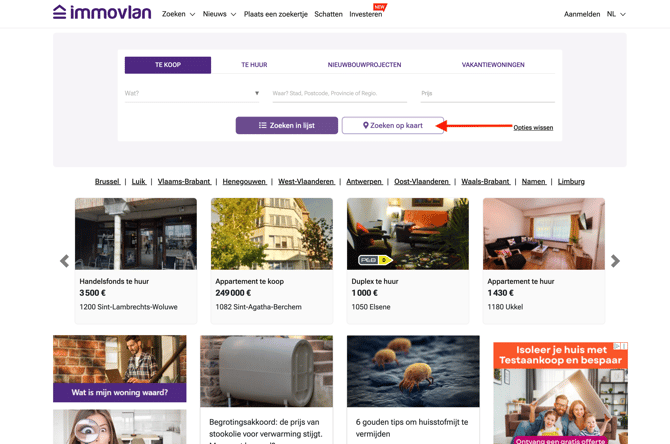This screenshot has width=670, height=444.
Task: Select the TE KOOP tab
Action: click(x=168, y=65)
